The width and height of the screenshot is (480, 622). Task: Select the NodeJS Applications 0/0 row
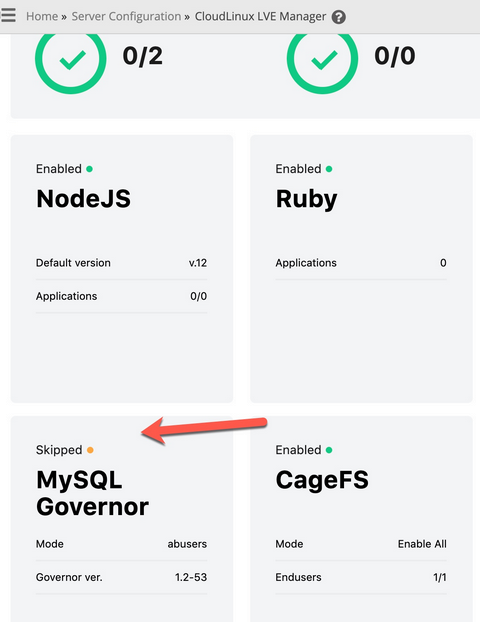tap(121, 296)
